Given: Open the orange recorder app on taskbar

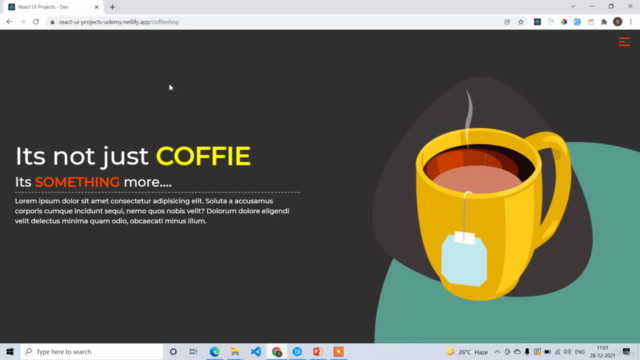Looking at the screenshot, I should pyautogui.click(x=338, y=351).
